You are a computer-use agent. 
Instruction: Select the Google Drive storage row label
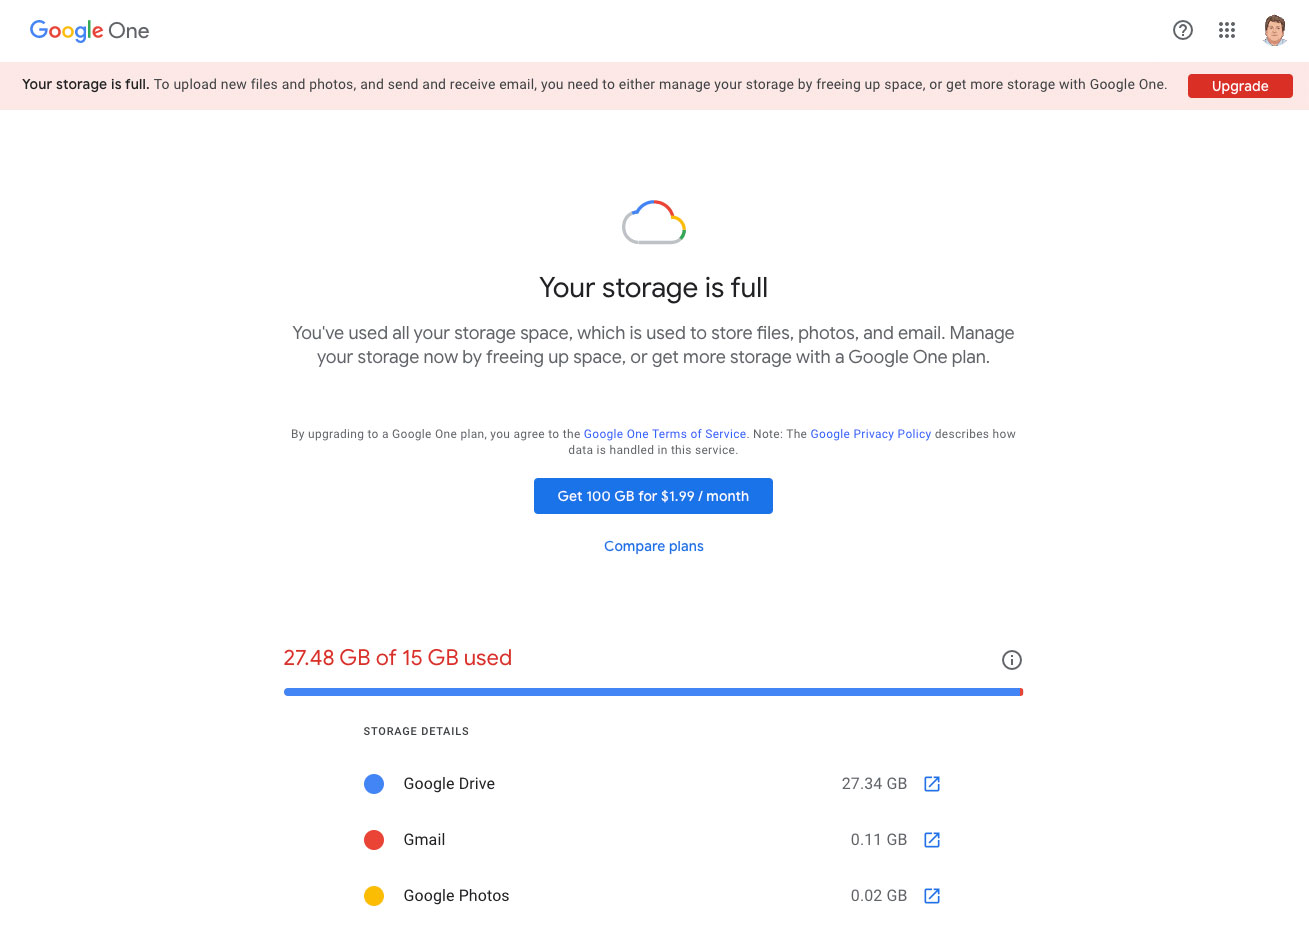click(449, 784)
